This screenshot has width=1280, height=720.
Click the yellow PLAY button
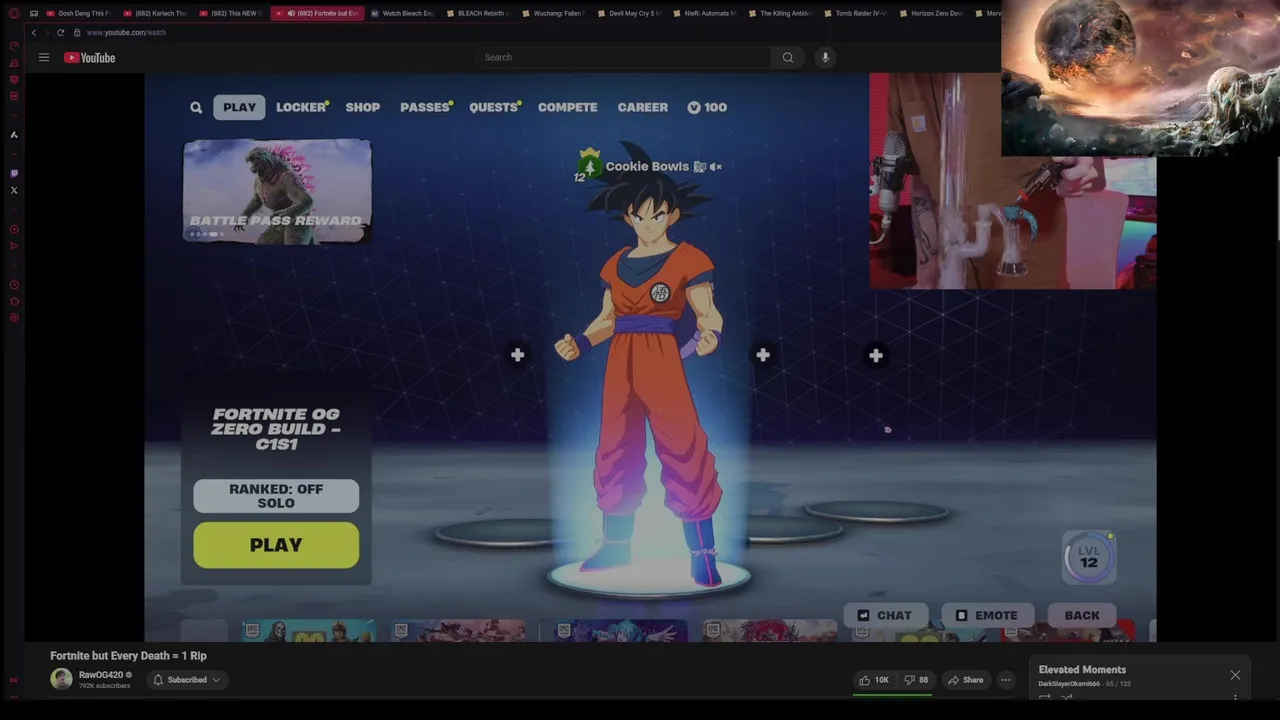(276, 545)
